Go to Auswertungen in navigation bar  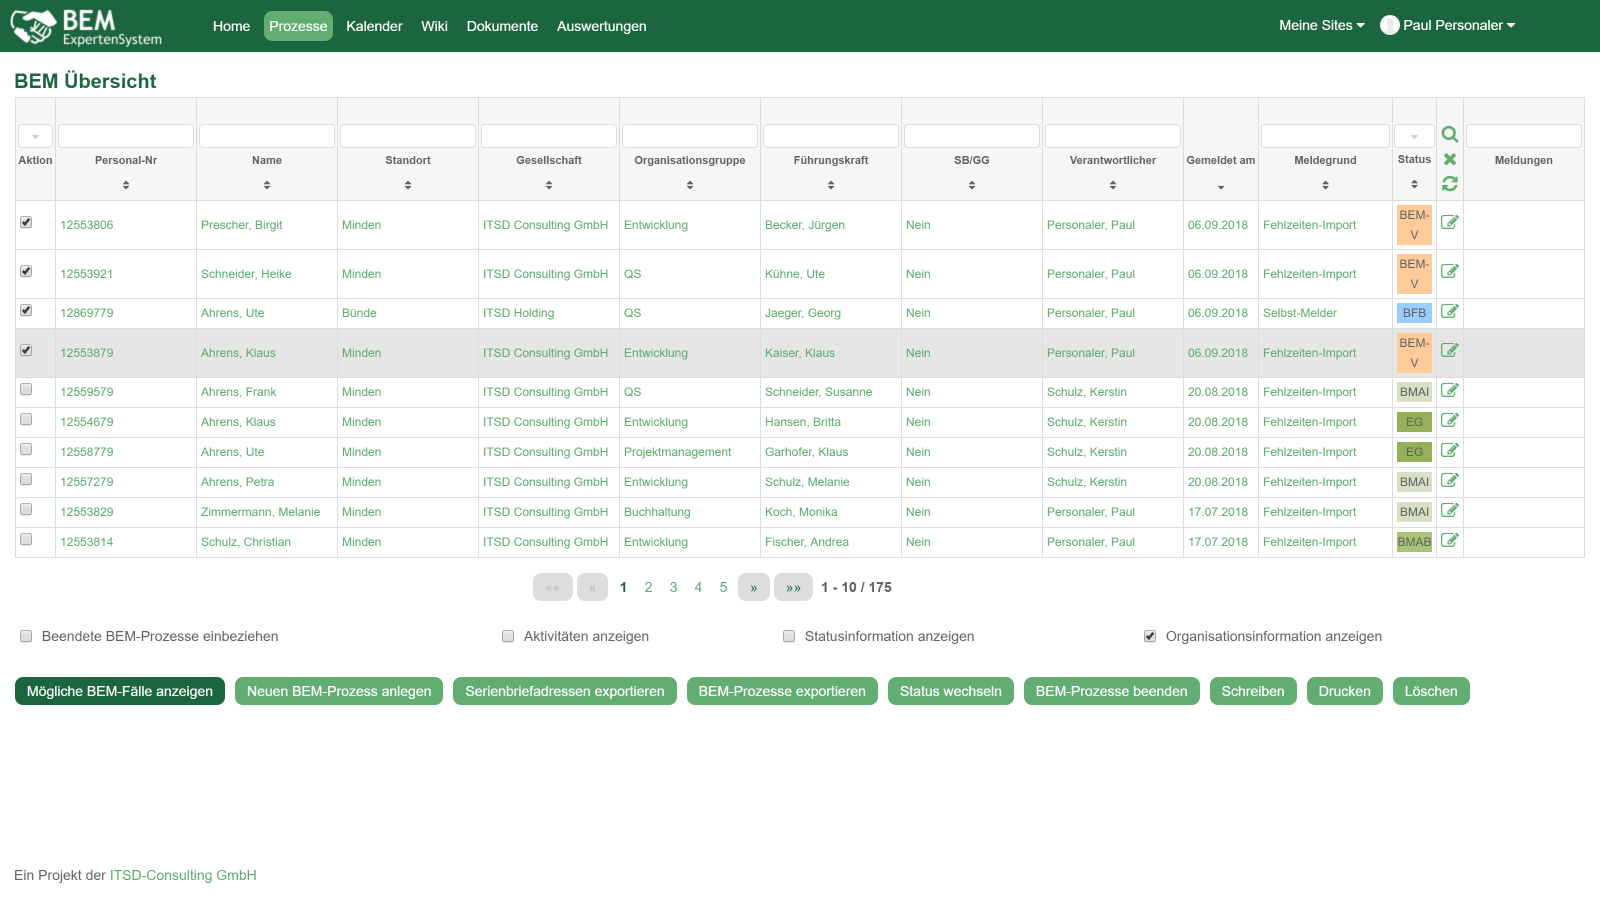[x=601, y=26]
